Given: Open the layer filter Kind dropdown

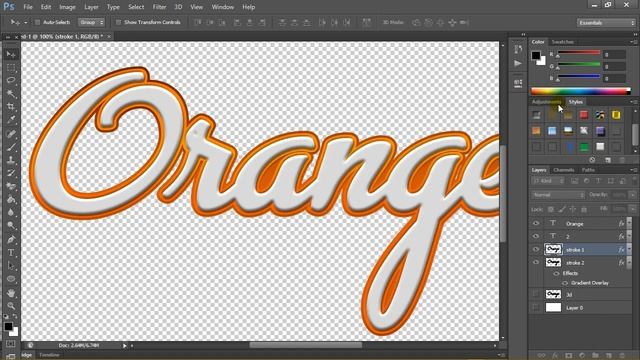Looking at the screenshot, I should tap(548, 181).
